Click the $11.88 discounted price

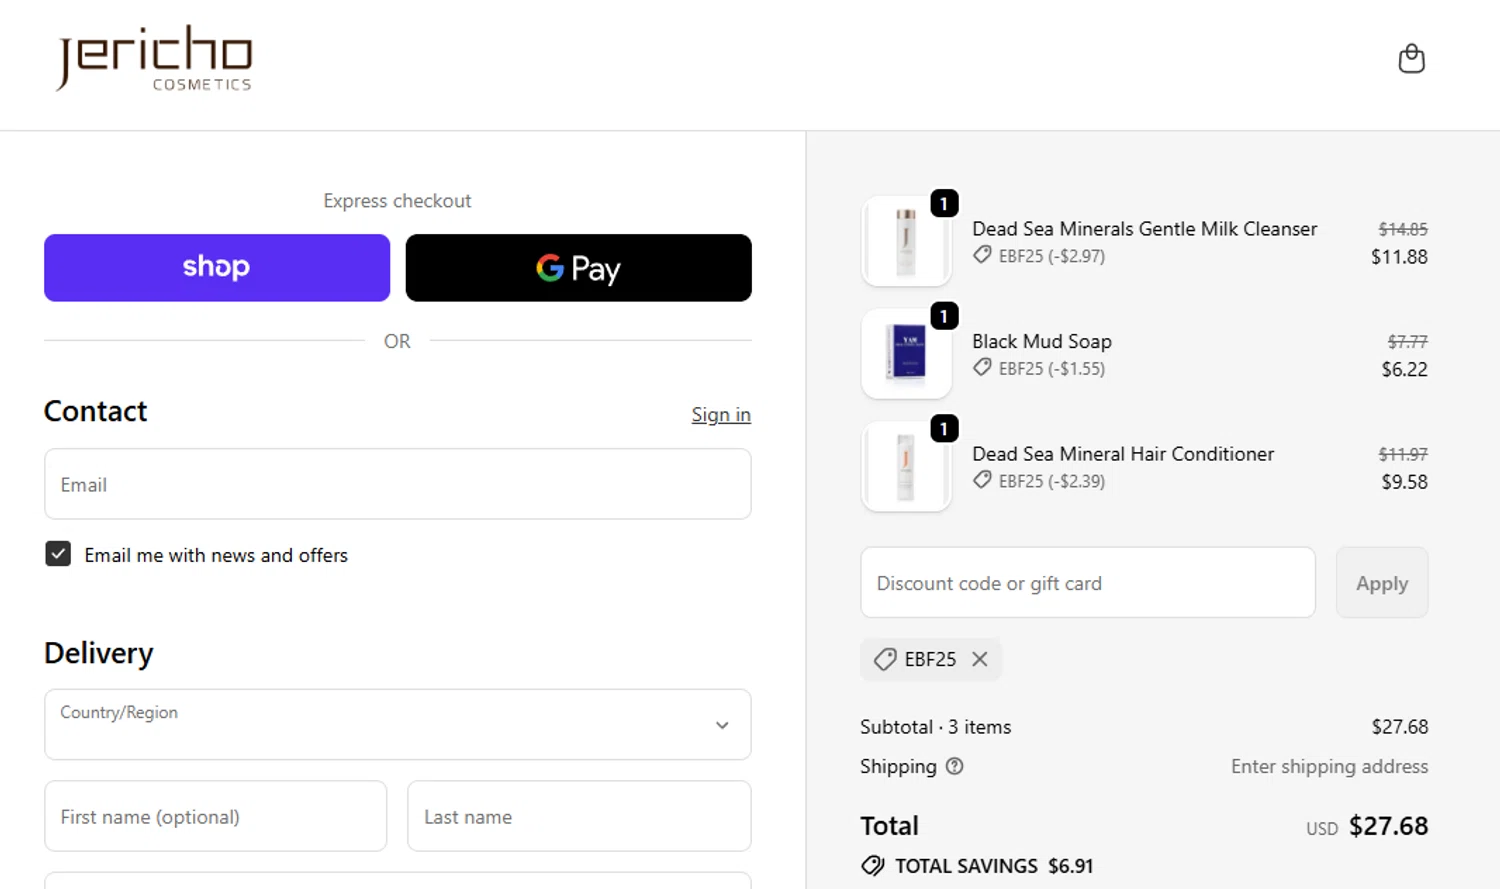pyautogui.click(x=1399, y=257)
